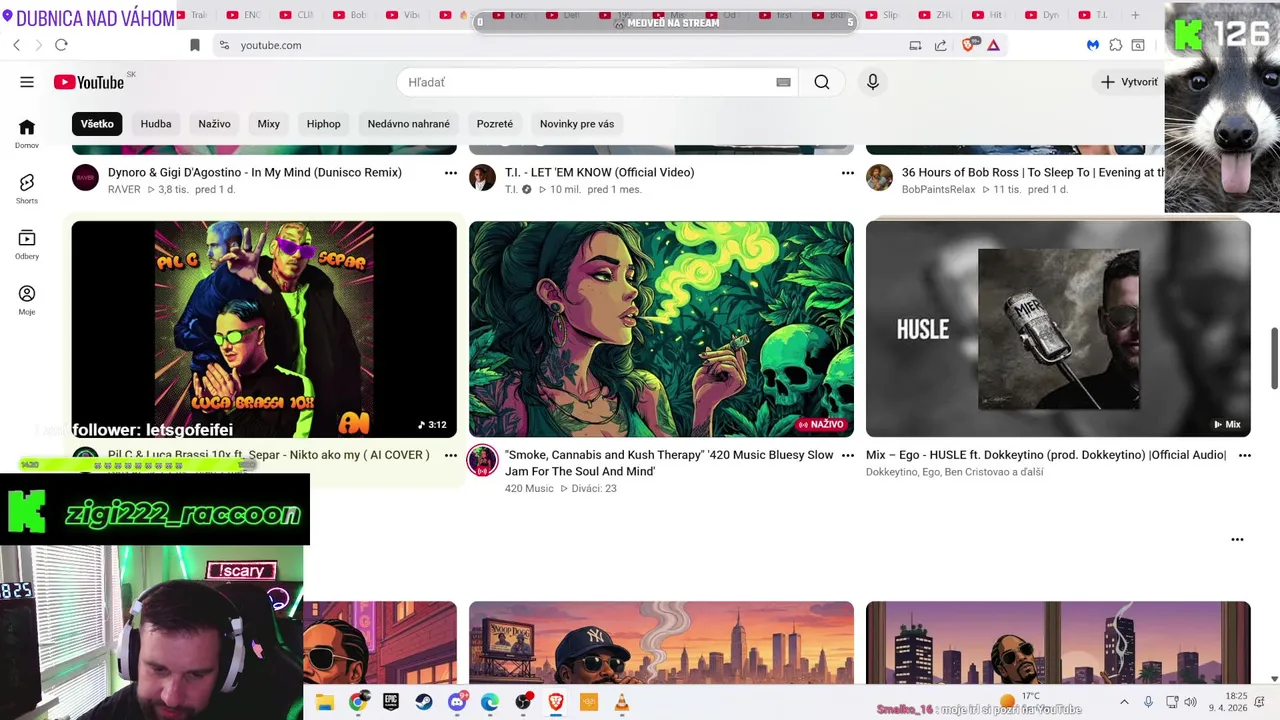1280x720 pixels.
Task: Click the YouTube logo
Action: tap(89, 82)
